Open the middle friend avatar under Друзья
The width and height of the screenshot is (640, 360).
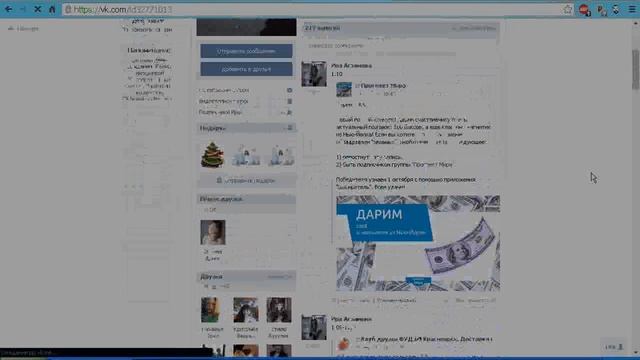click(x=246, y=310)
